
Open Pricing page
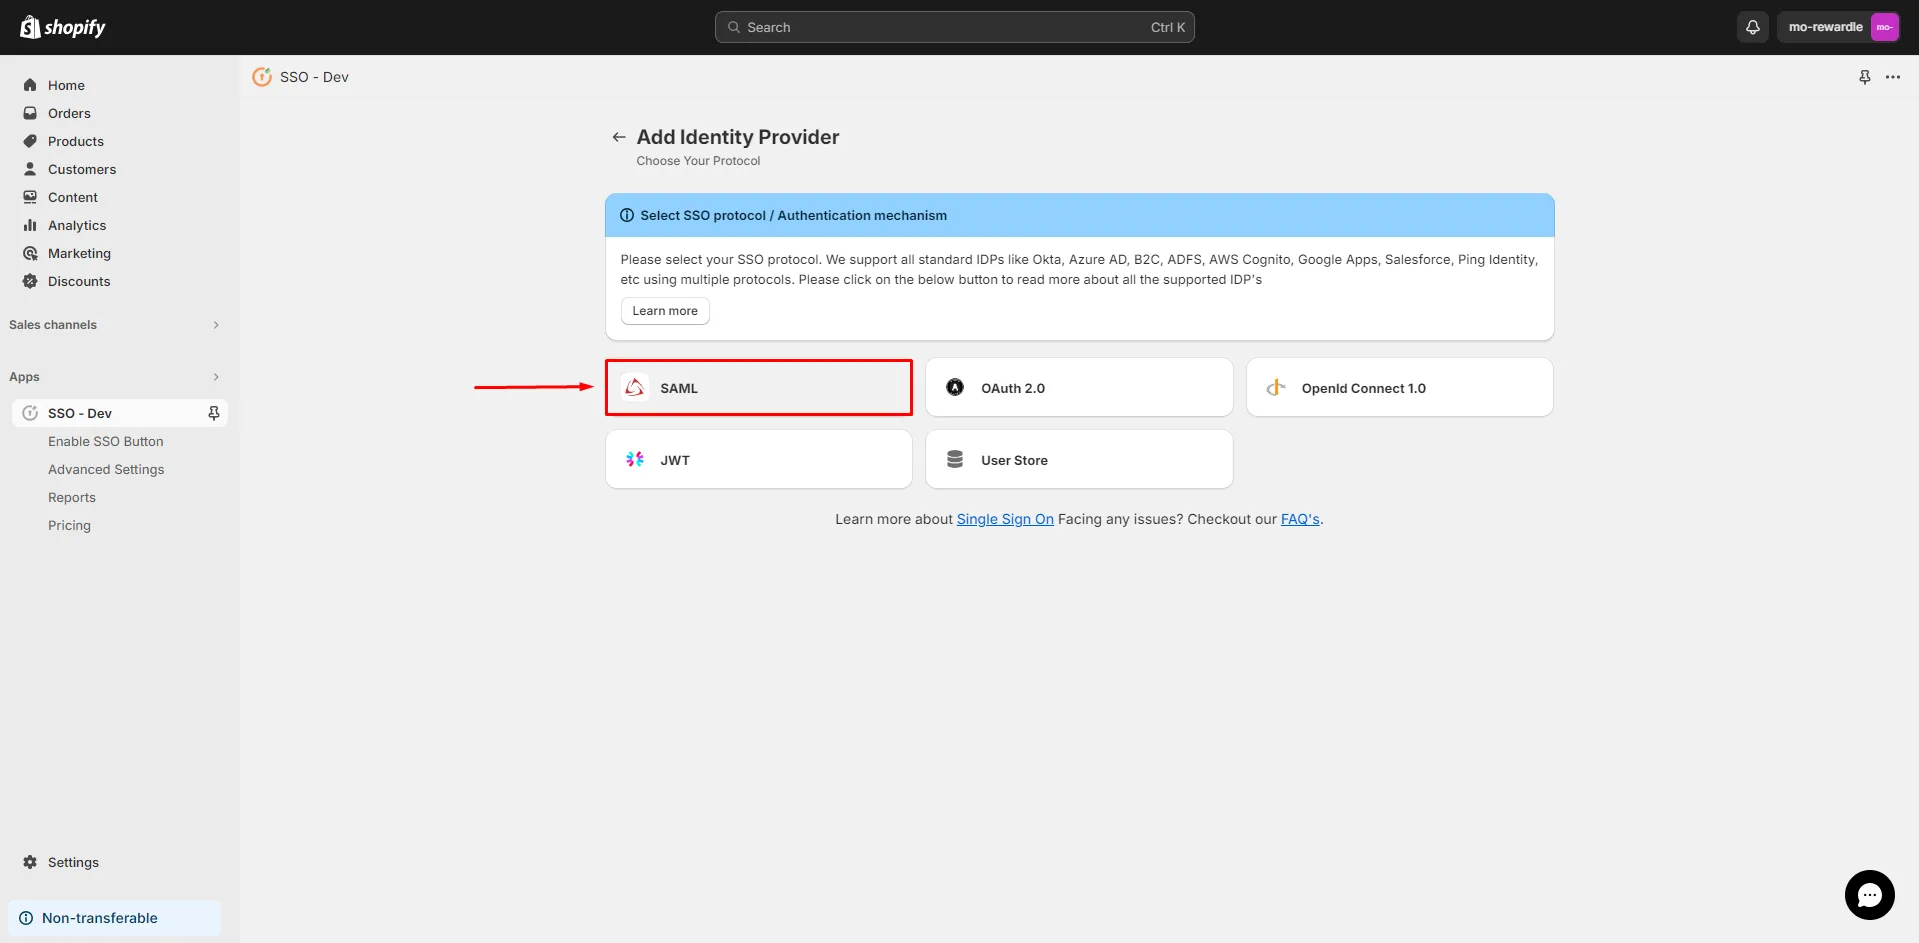pyautogui.click(x=69, y=525)
